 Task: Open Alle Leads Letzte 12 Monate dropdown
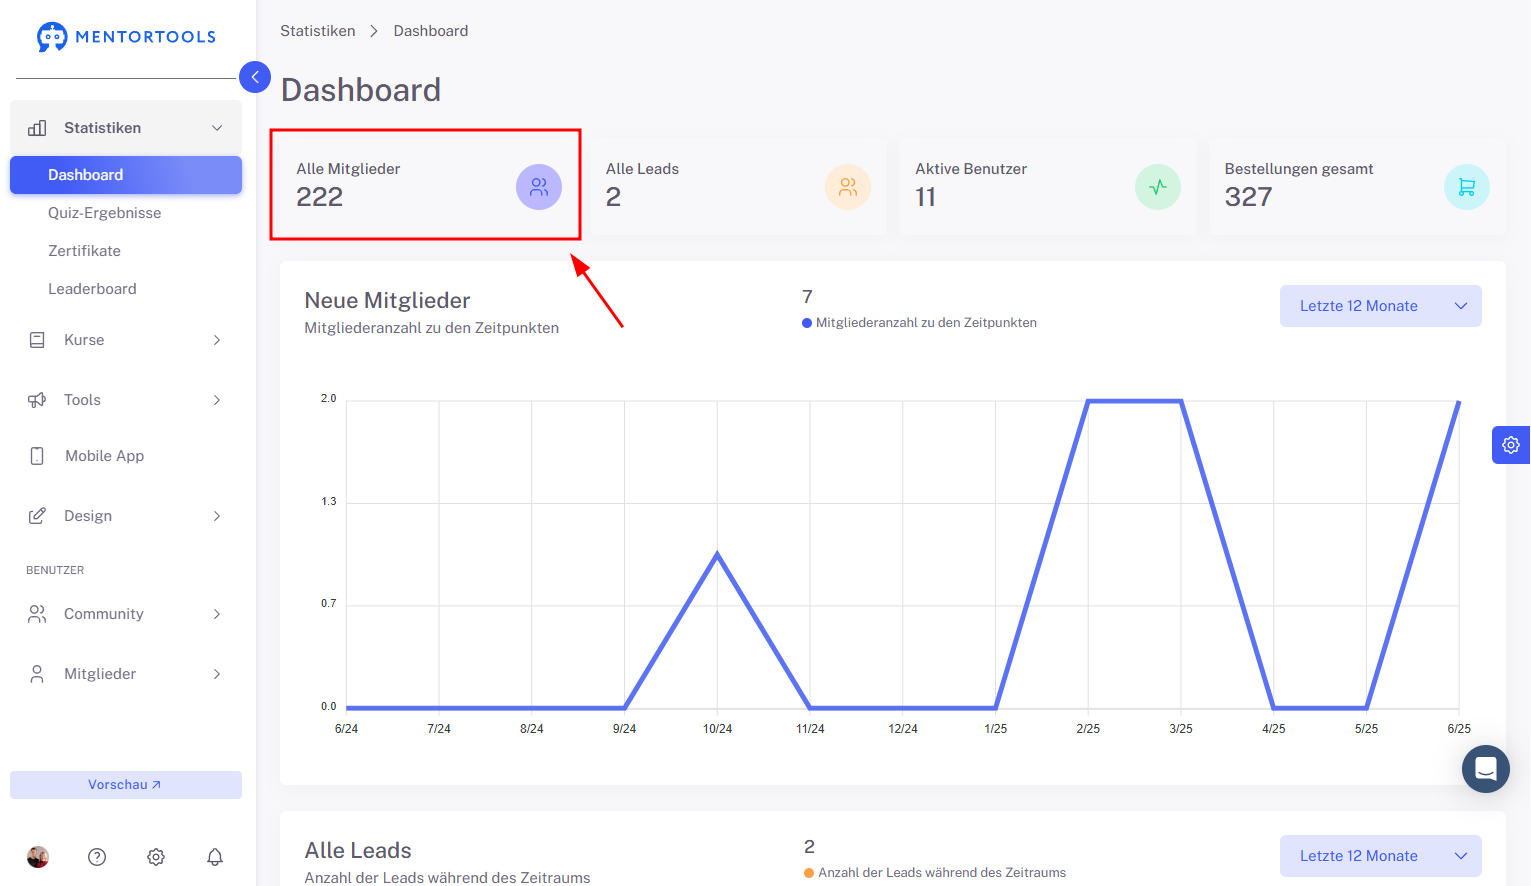[1381, 856]
